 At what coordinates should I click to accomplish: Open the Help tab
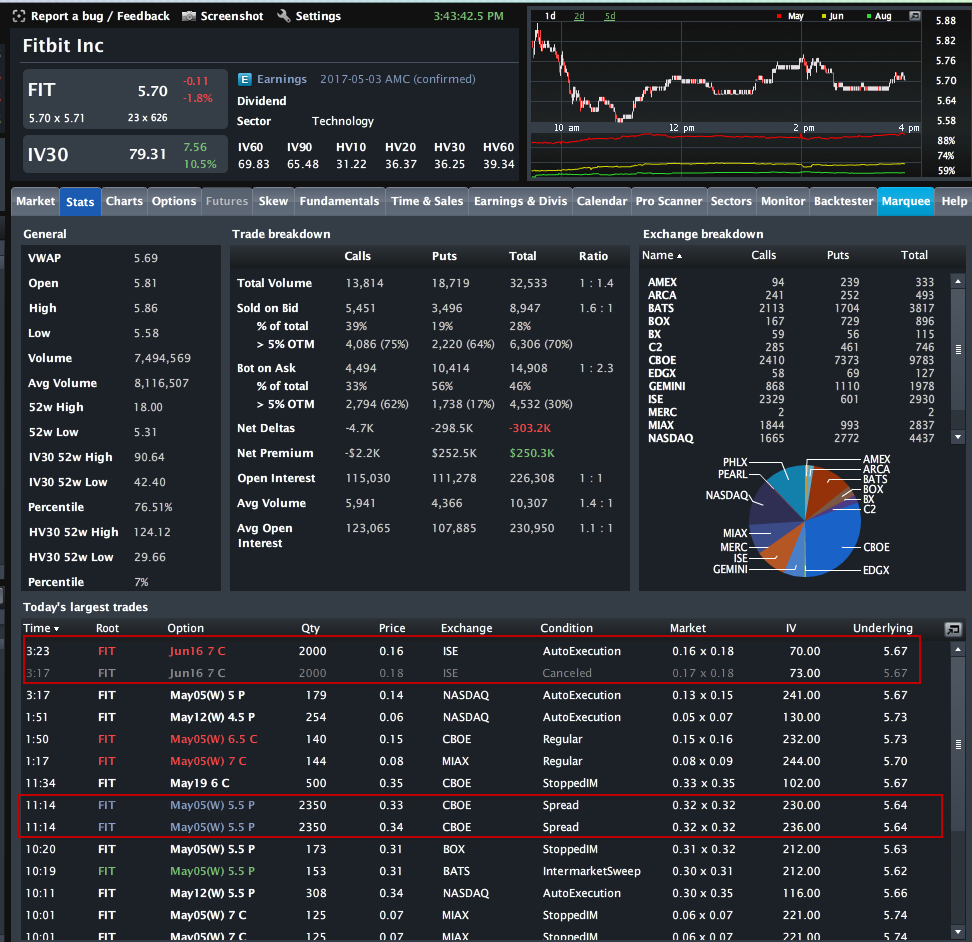[953, 201]
